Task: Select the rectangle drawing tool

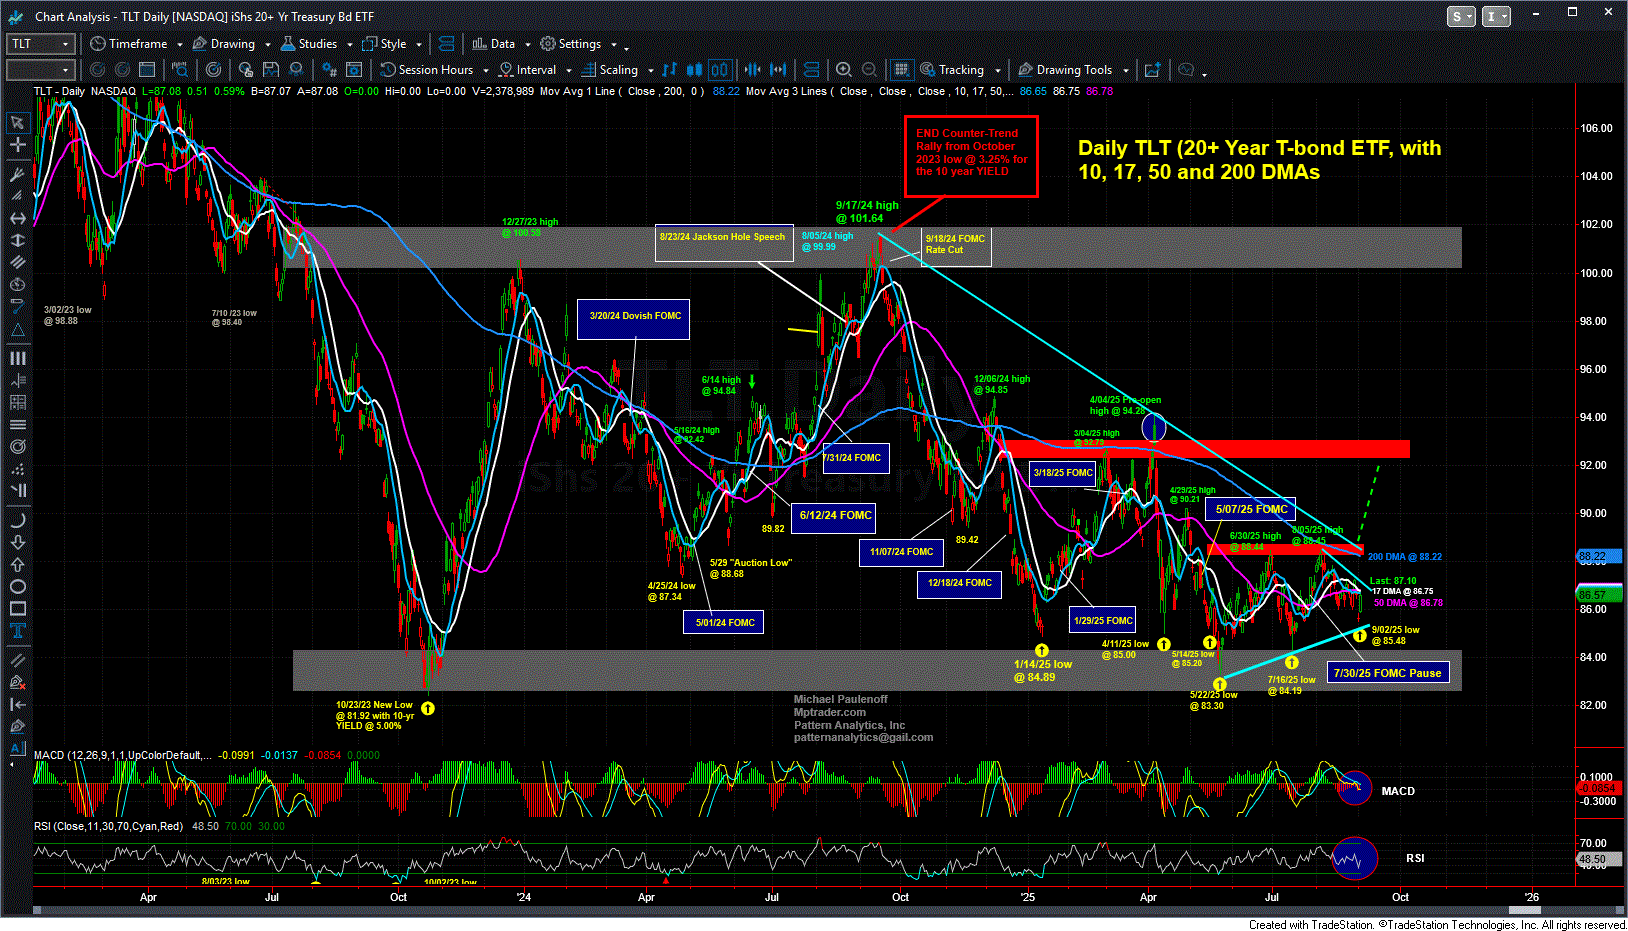Action: click(x=17, y=609)
